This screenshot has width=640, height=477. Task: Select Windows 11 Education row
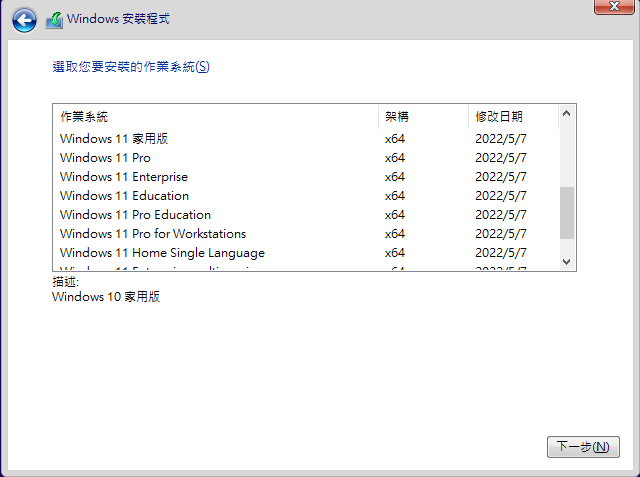(306, 196)
